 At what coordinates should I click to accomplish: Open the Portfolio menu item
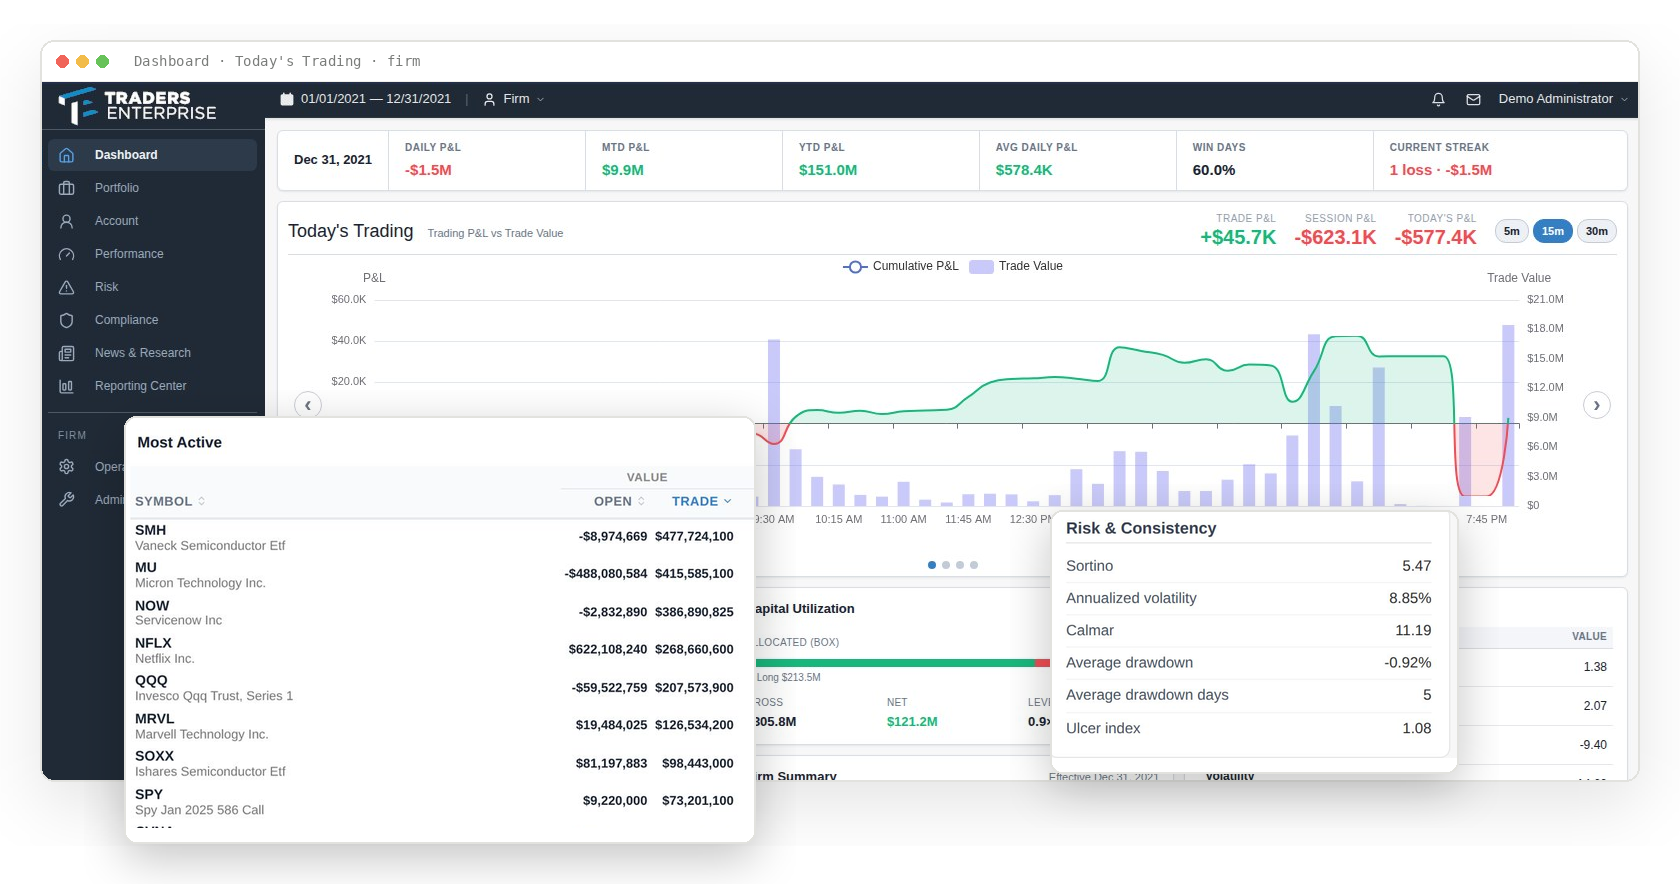pyautogui.click(x=152, y=188)
